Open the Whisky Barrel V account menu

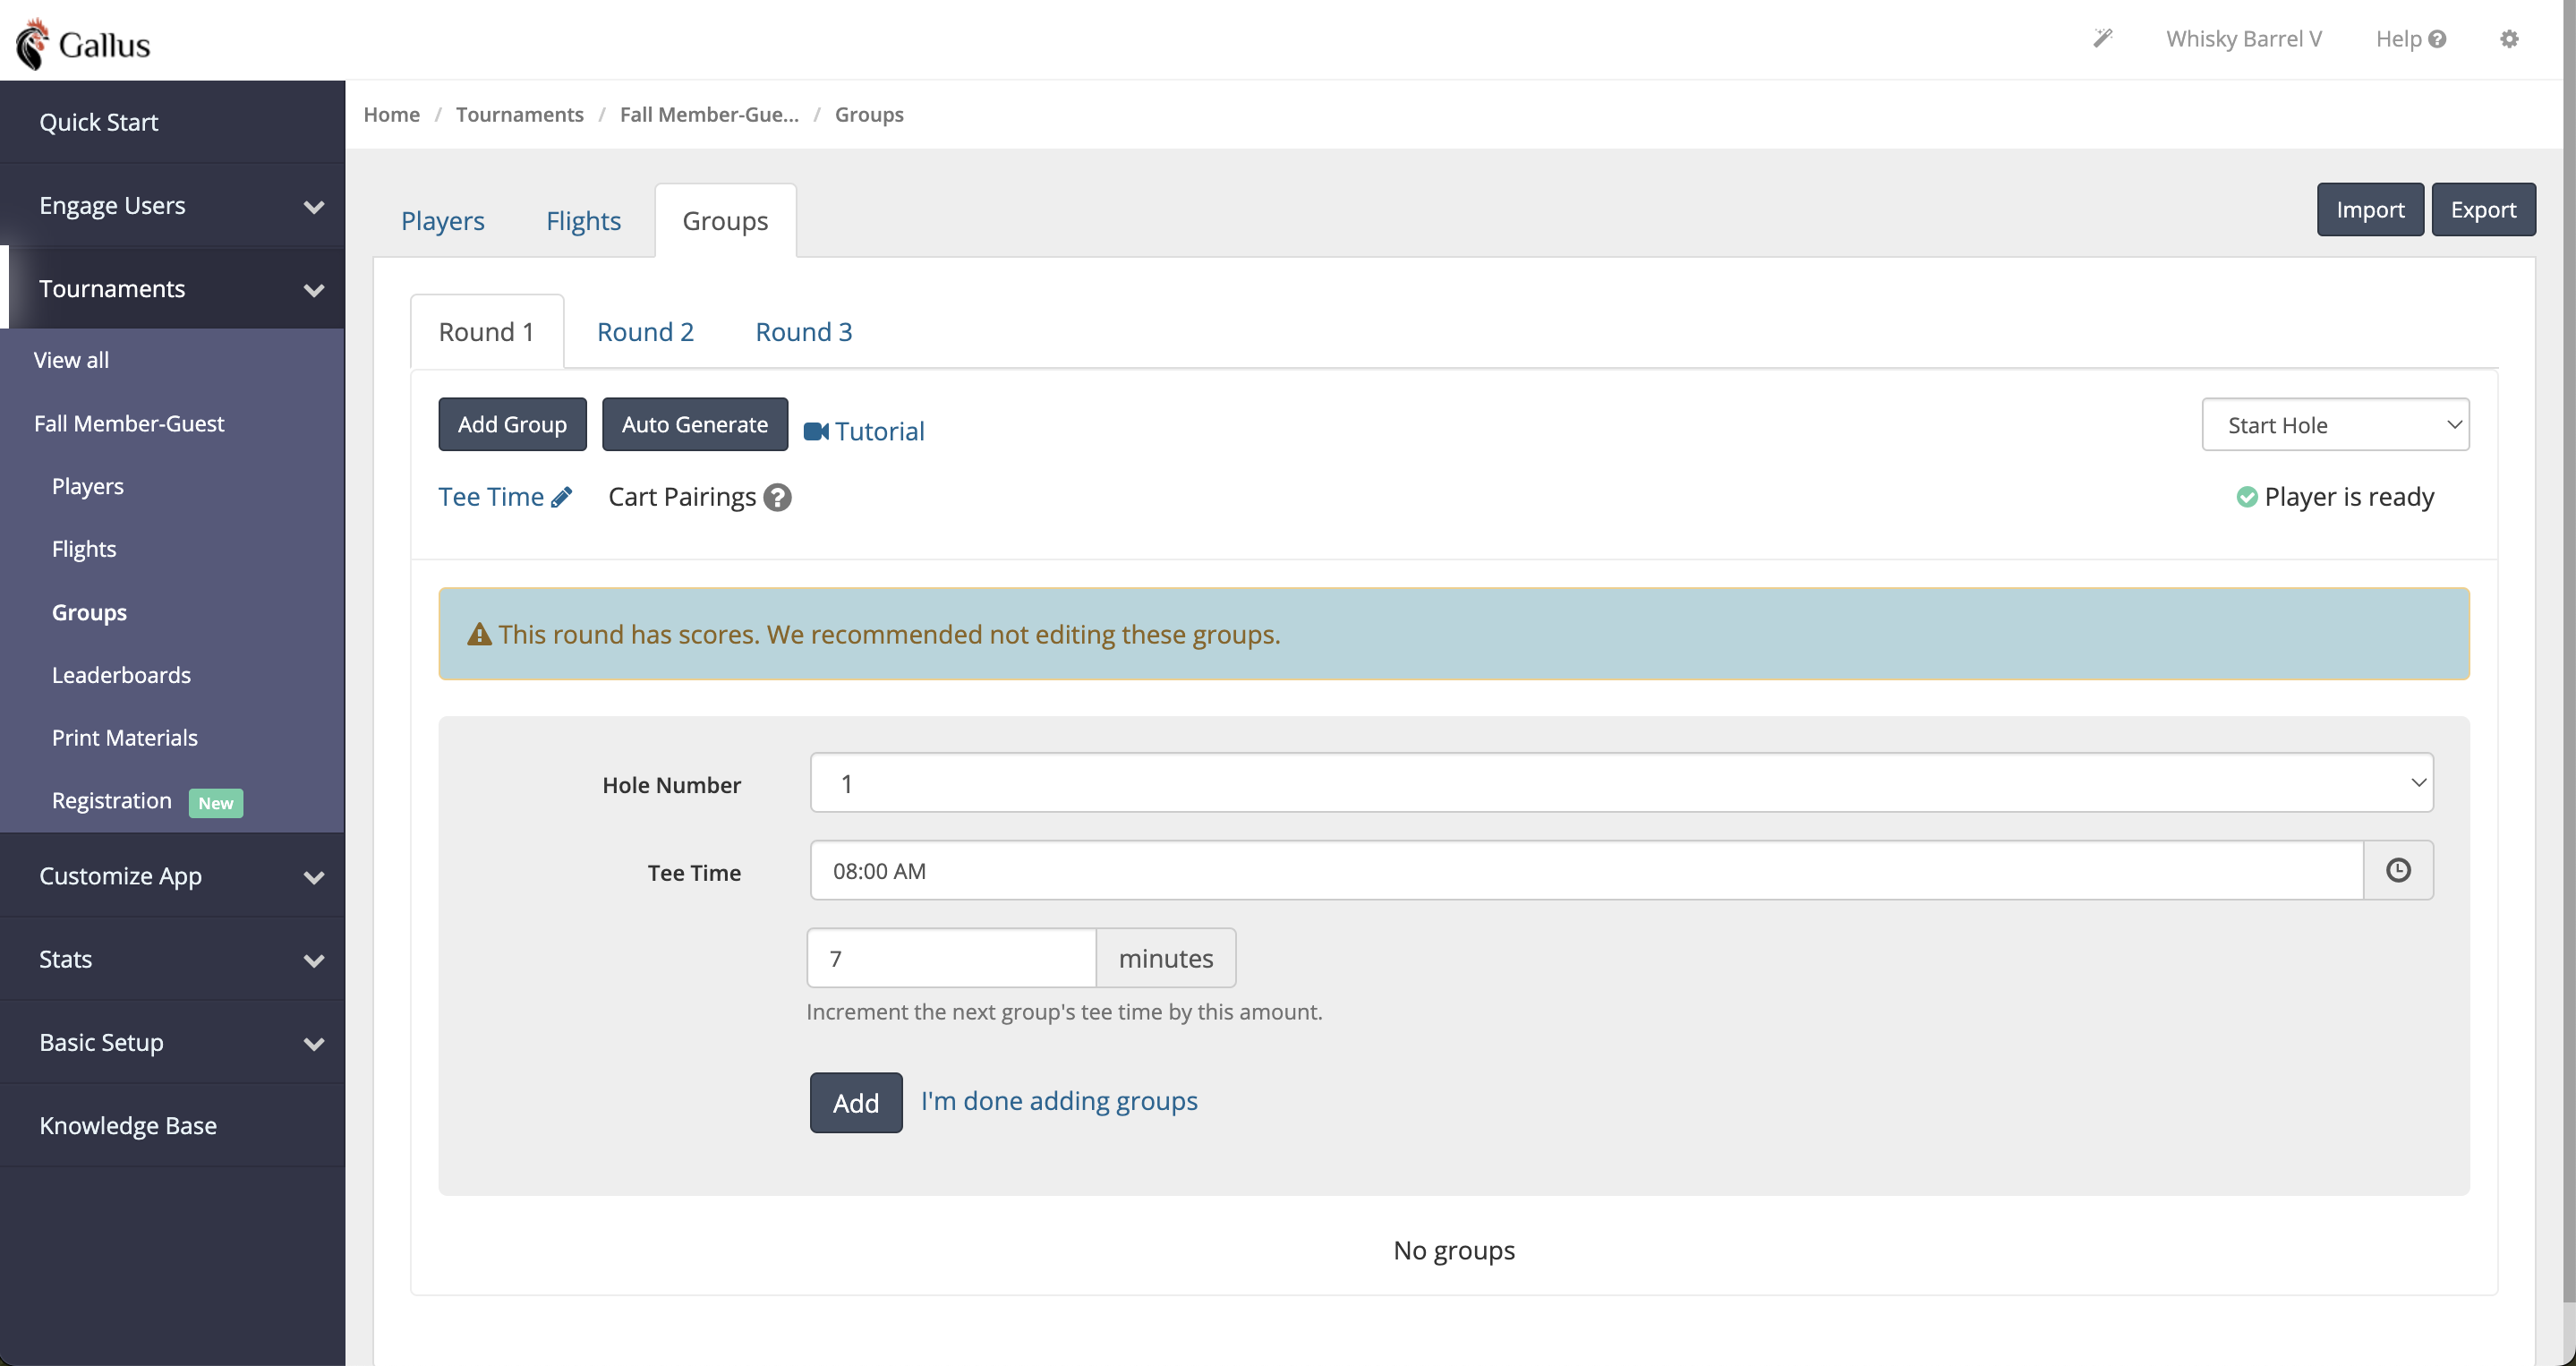2243,39
